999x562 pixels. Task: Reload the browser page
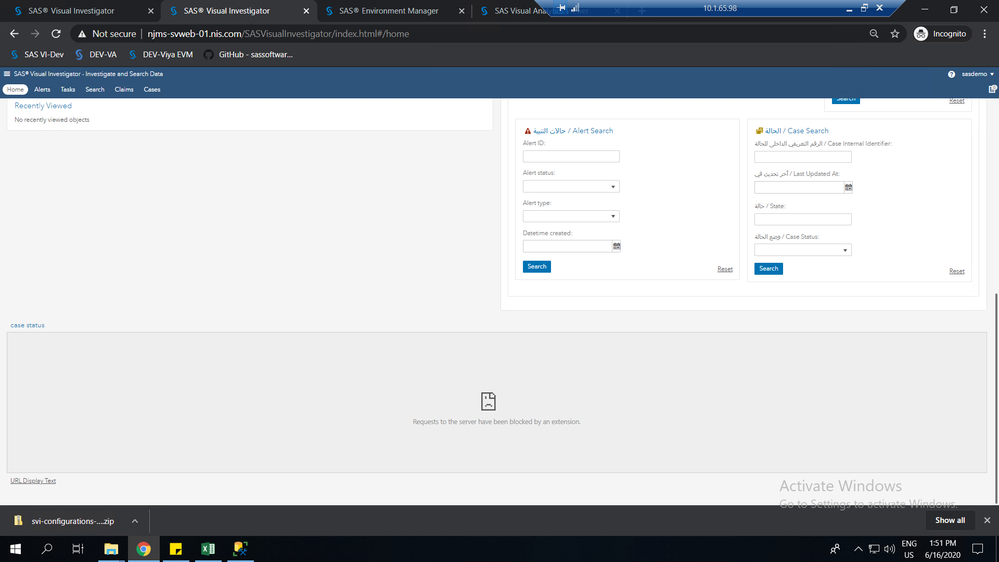pyautogui.click(x=56, y=34)
